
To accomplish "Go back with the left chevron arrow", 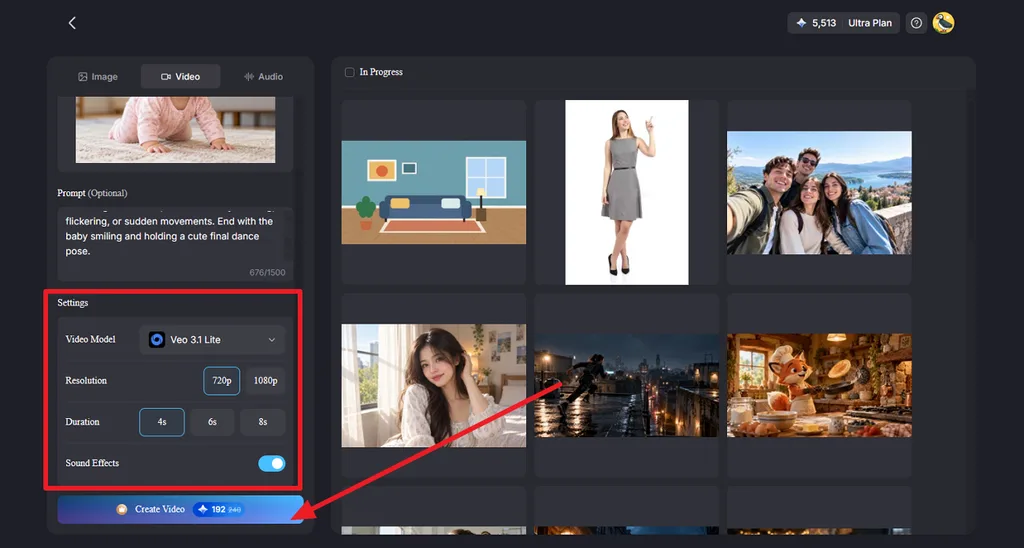I will point(72,23).
